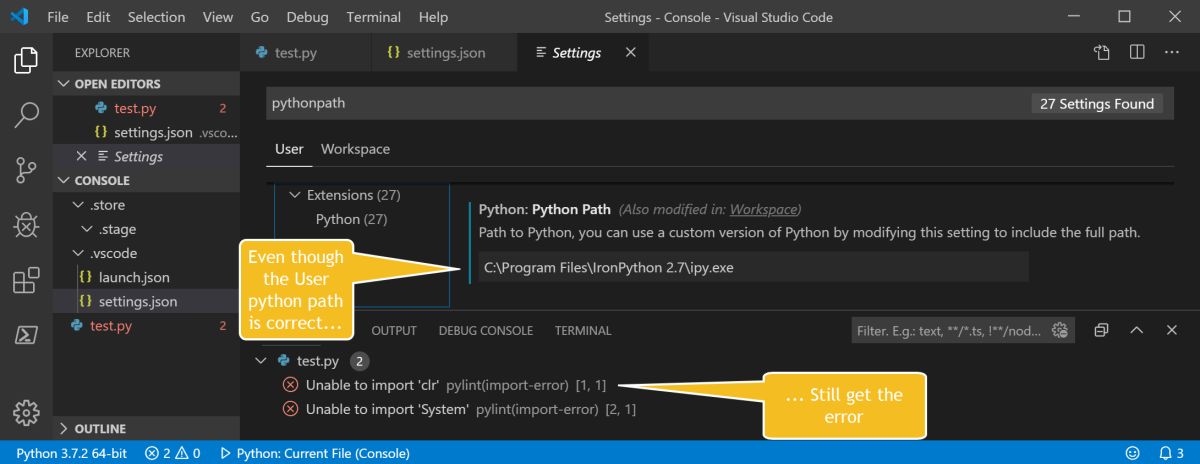Switch to the settings.json editor tab
Screen dimensions: 1200x464
(x=445, y=53)
